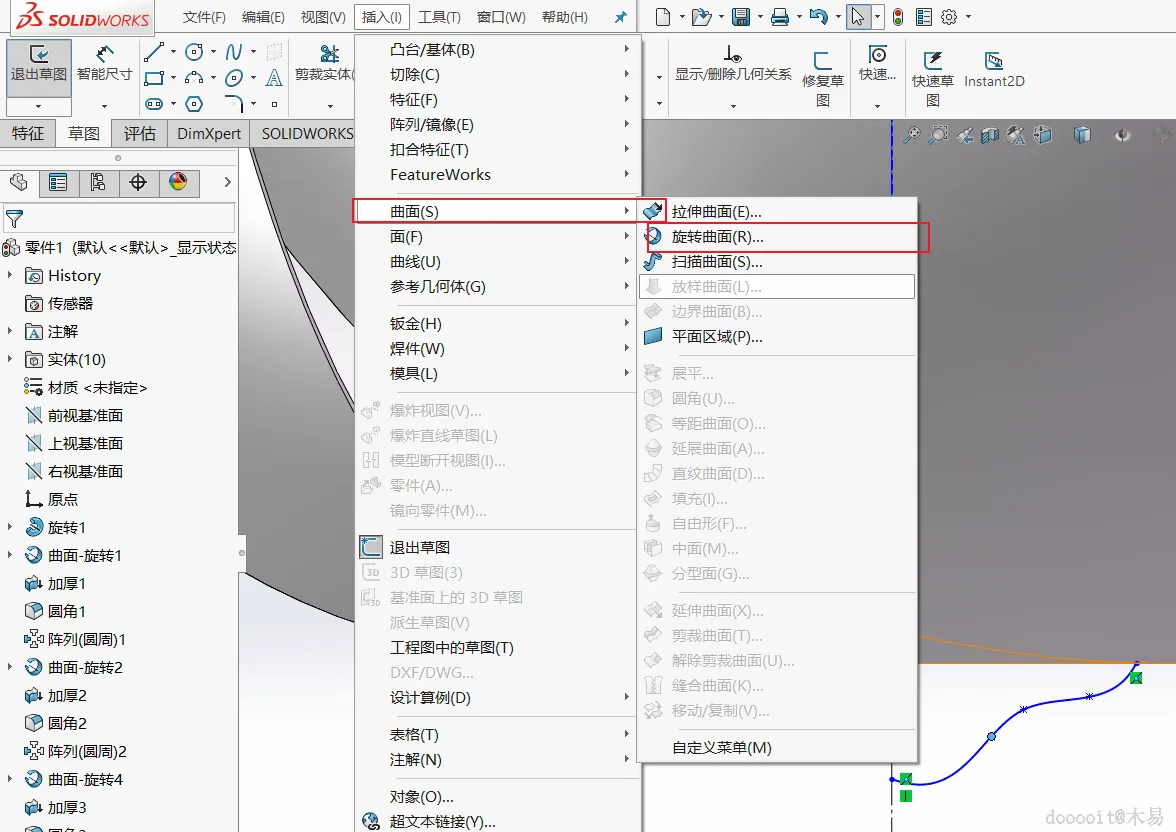This screenshot has height=832, width=1176.
Task: Click the Rebuild traffic light icon
Action: 898,17
